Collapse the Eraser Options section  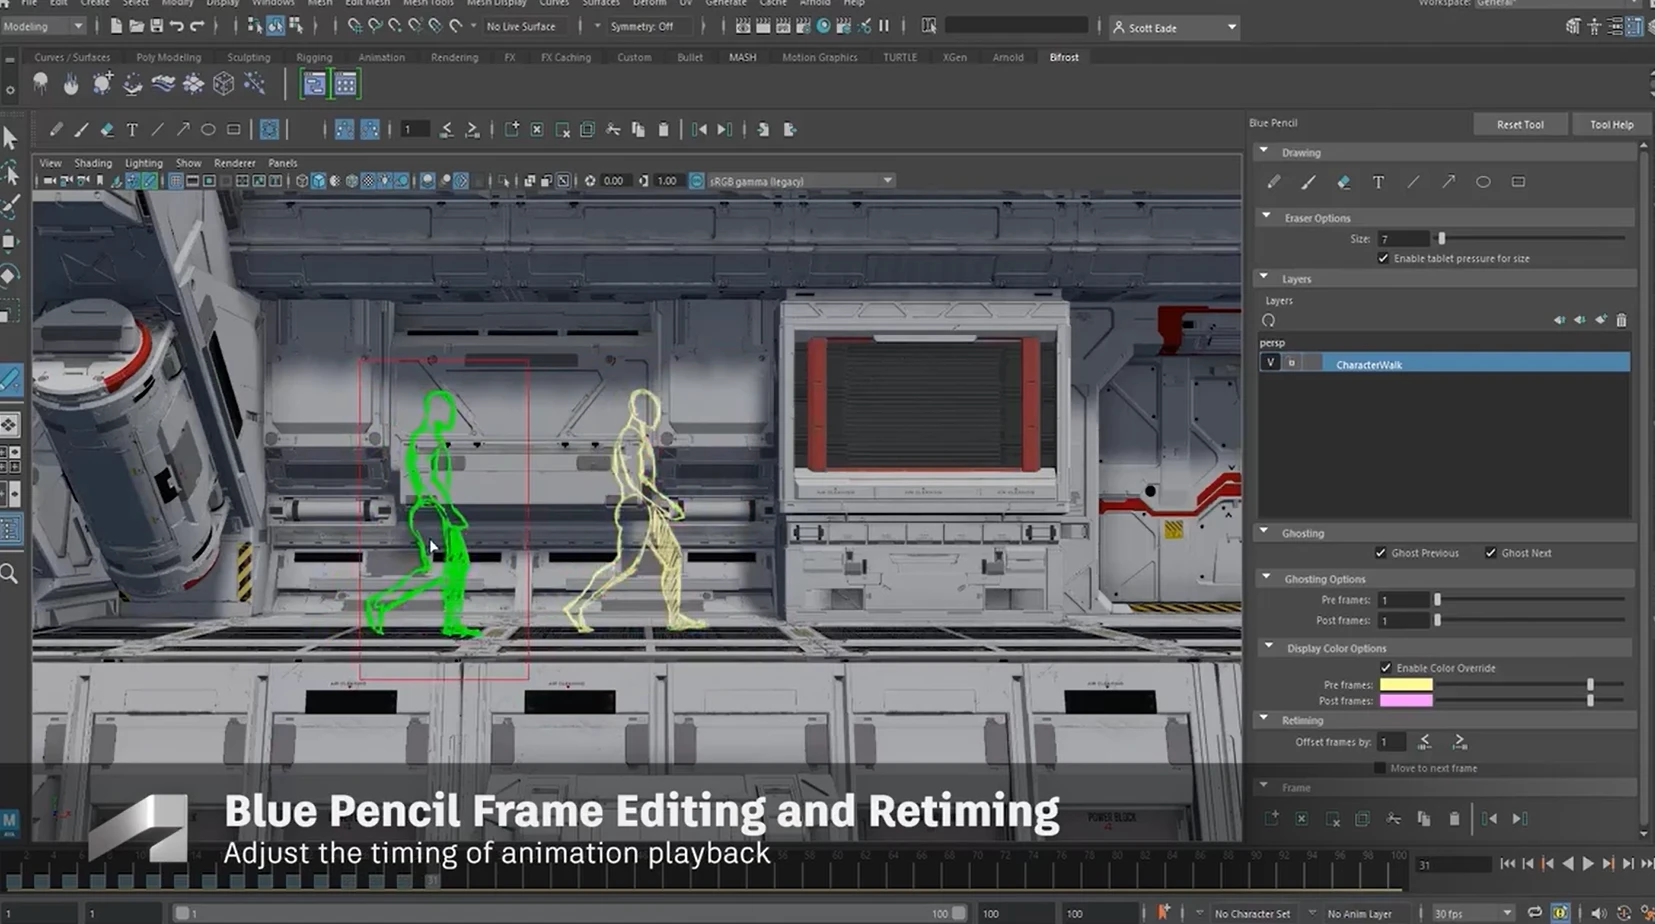1267,217
